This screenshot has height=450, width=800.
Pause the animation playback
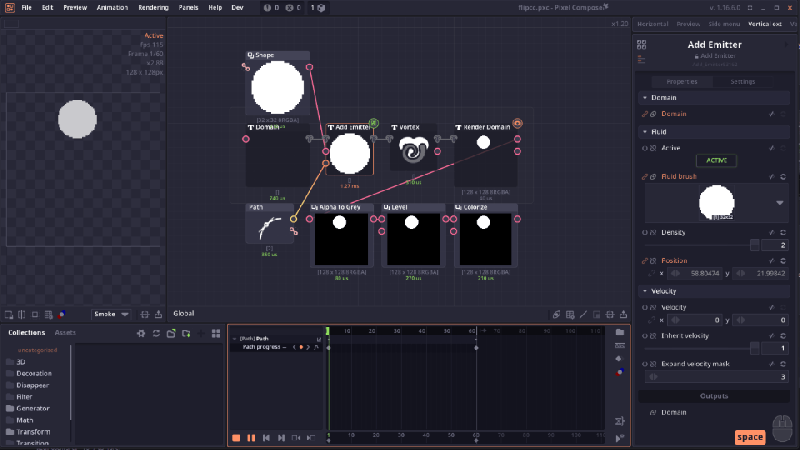251,438
